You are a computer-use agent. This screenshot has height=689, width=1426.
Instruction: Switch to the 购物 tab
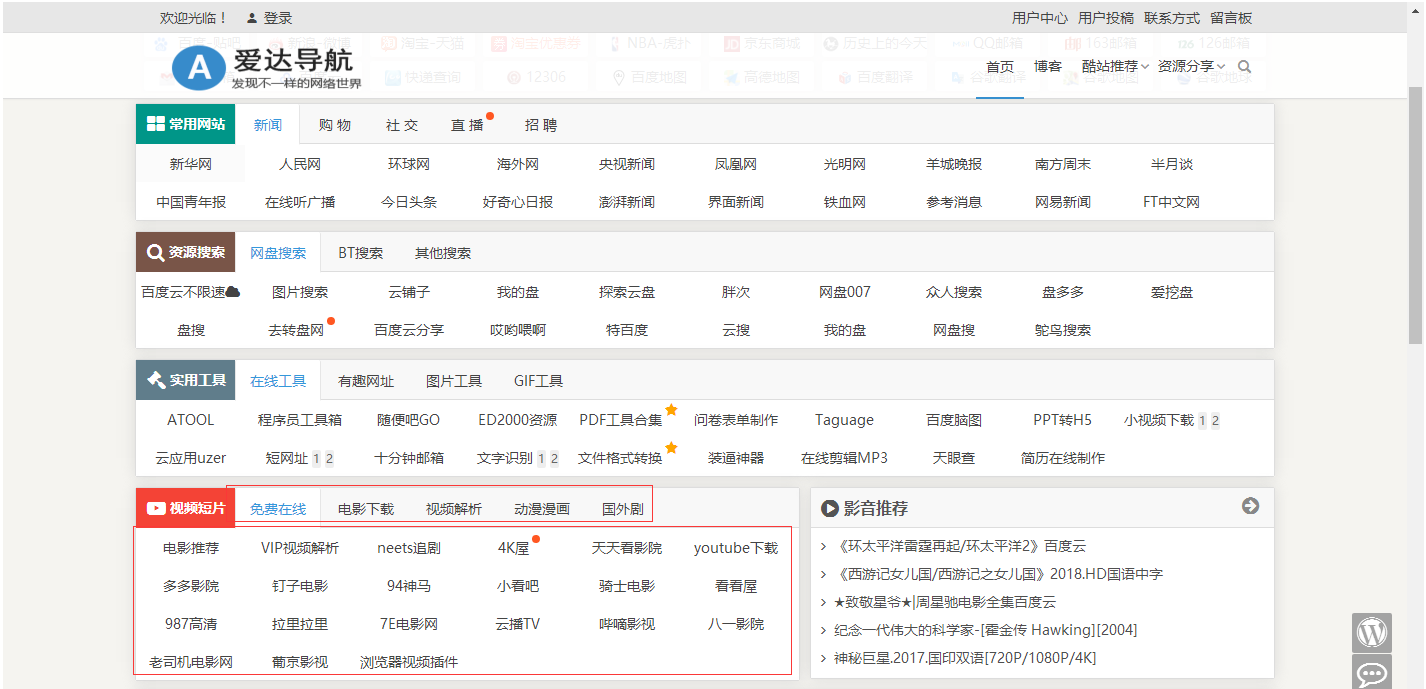pyautogui.click(x=335, y=125)
